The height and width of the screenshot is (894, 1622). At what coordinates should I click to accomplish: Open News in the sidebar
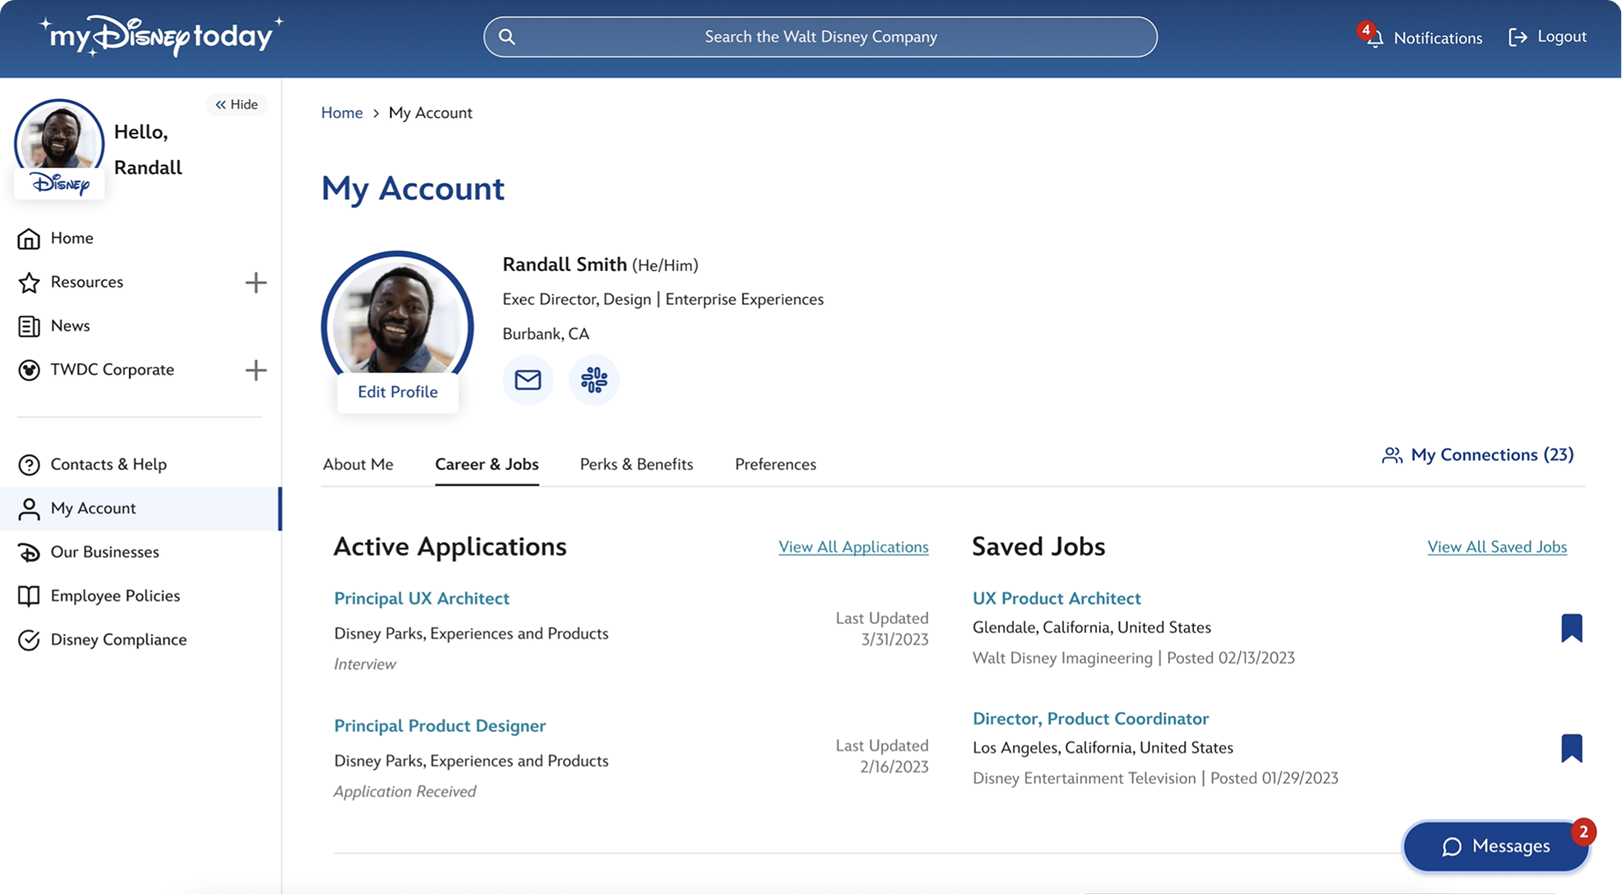[70, 326]
